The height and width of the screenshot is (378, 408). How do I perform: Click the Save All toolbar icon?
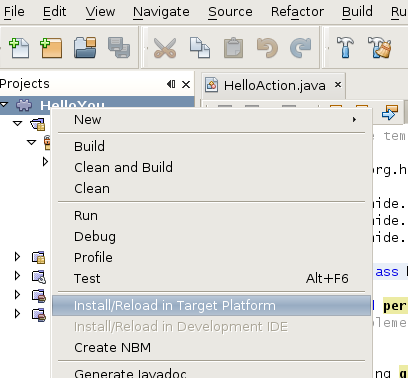point(119,48)
